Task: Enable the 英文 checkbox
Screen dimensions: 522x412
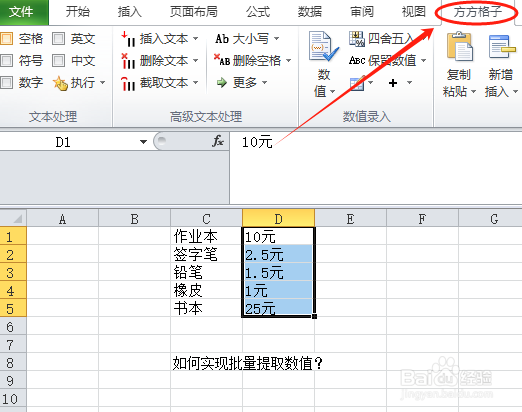Action: point(58,39)
